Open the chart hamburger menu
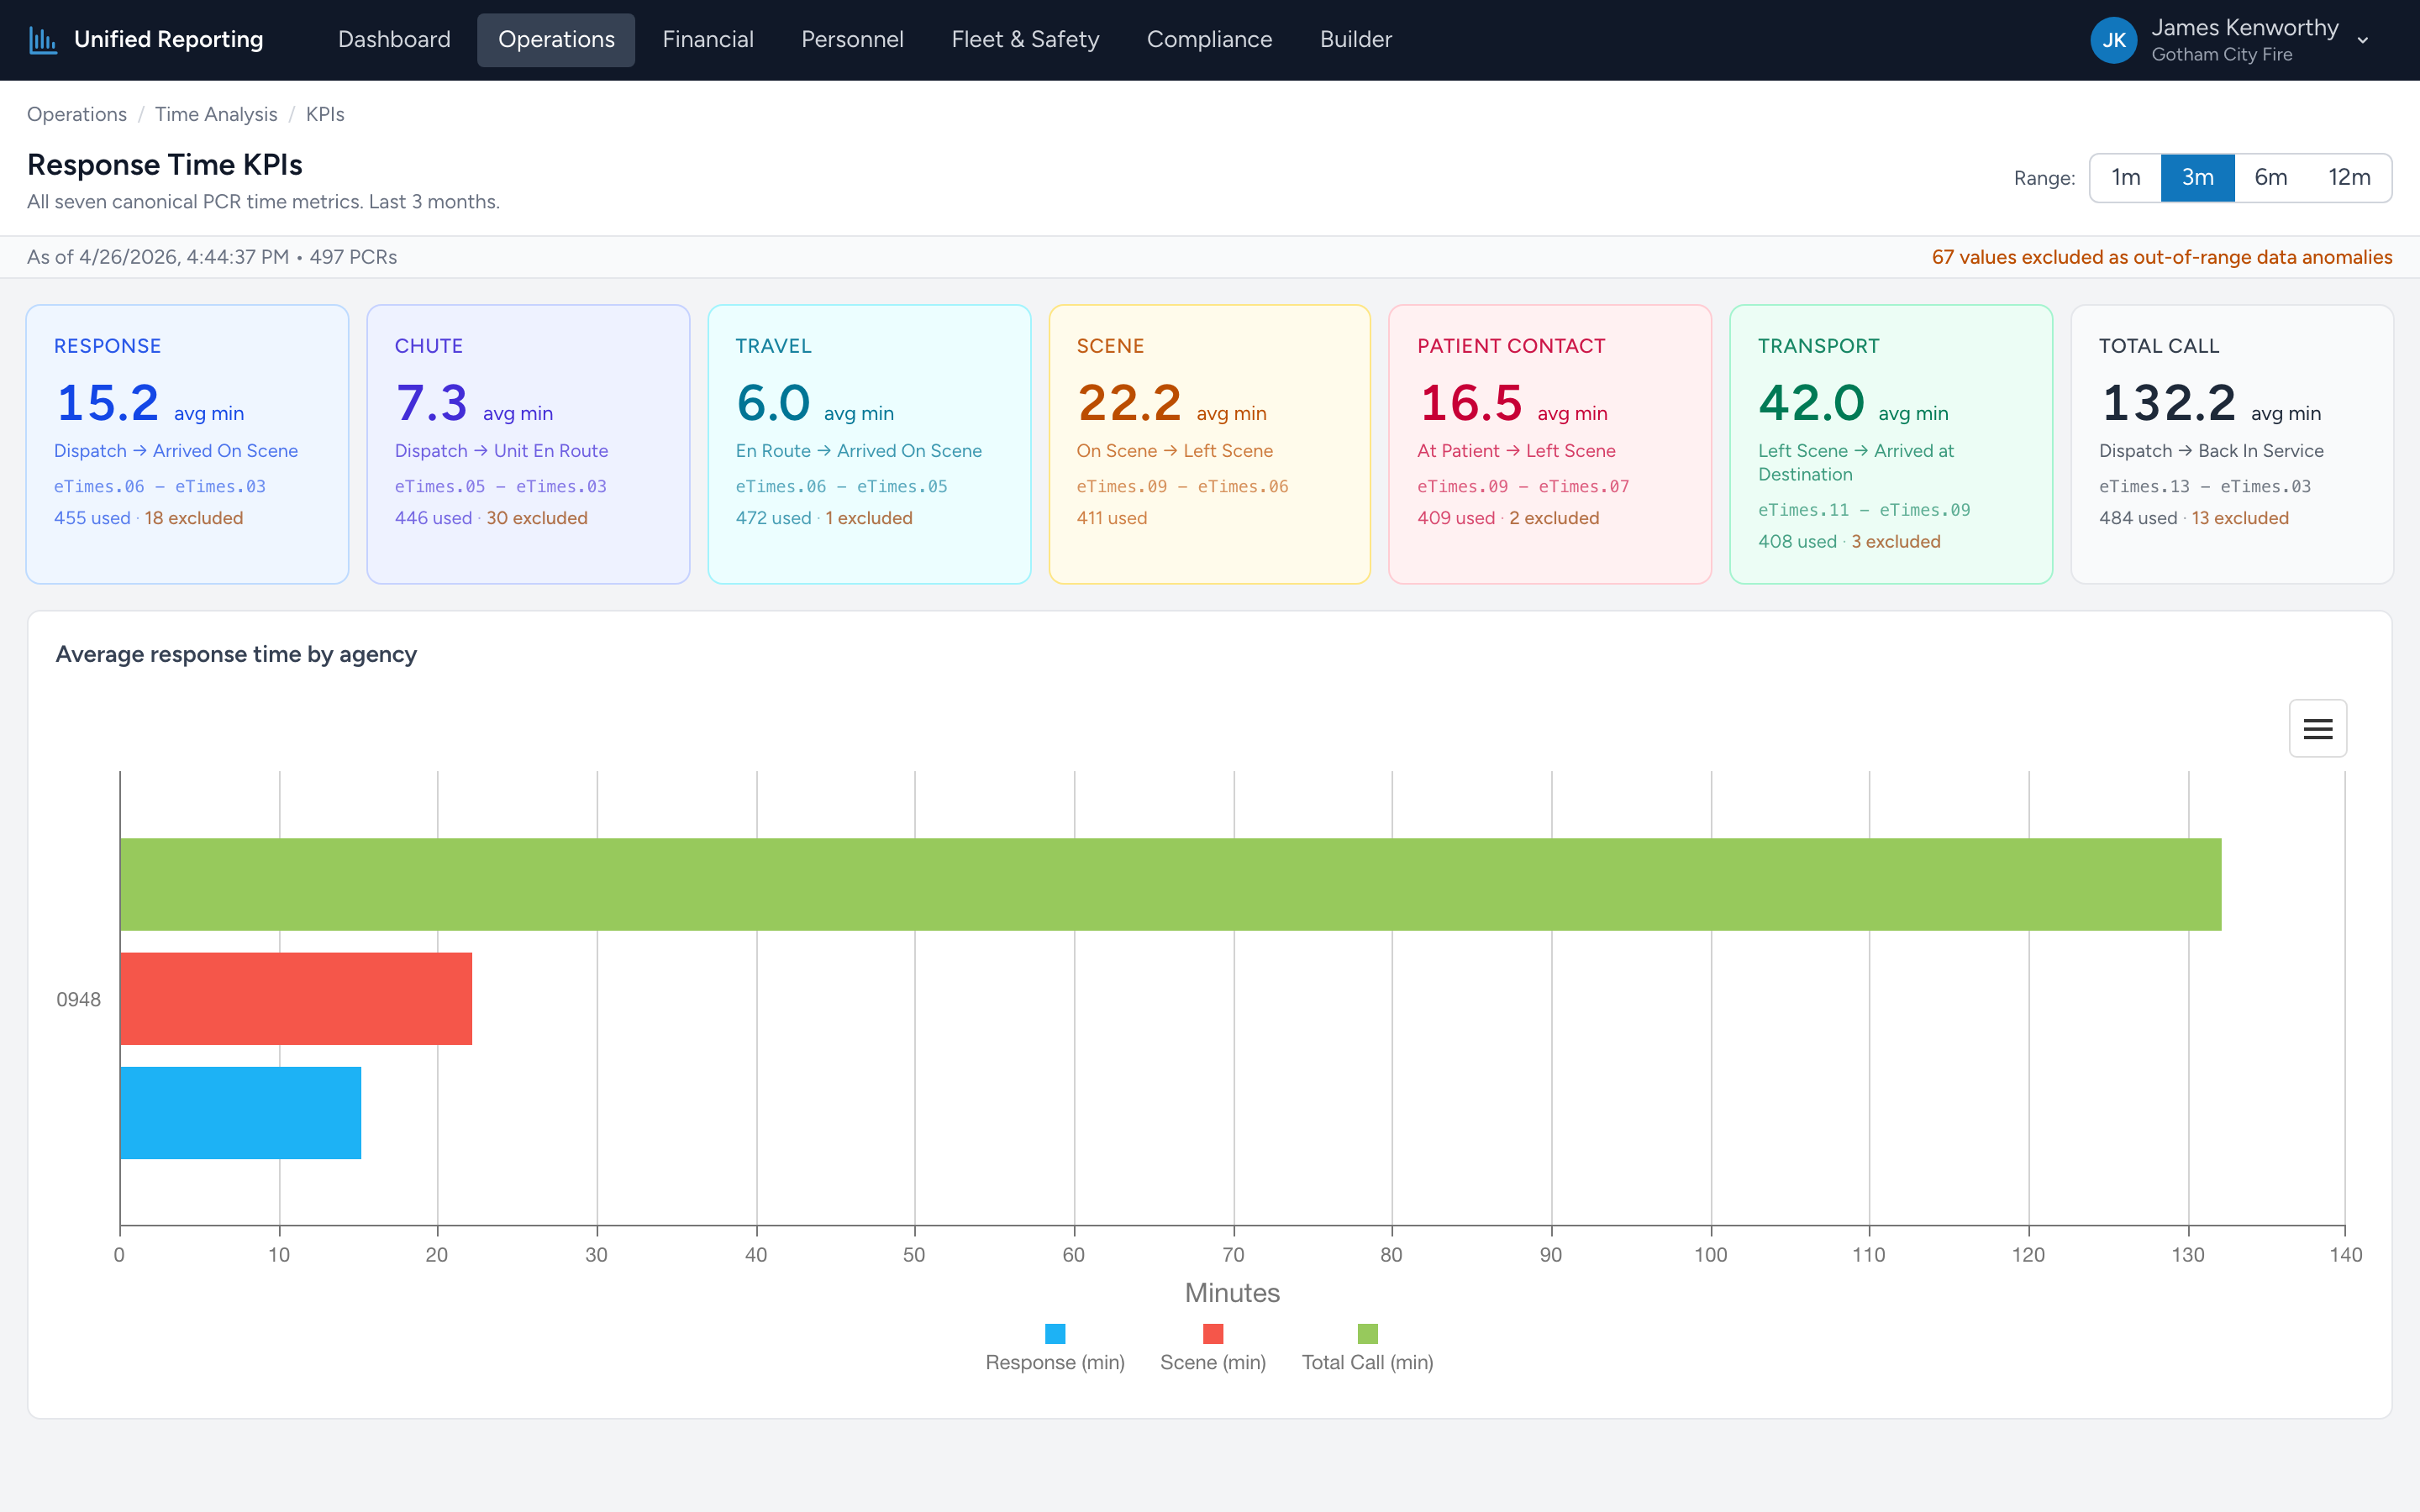 (x=2317, y=728)
